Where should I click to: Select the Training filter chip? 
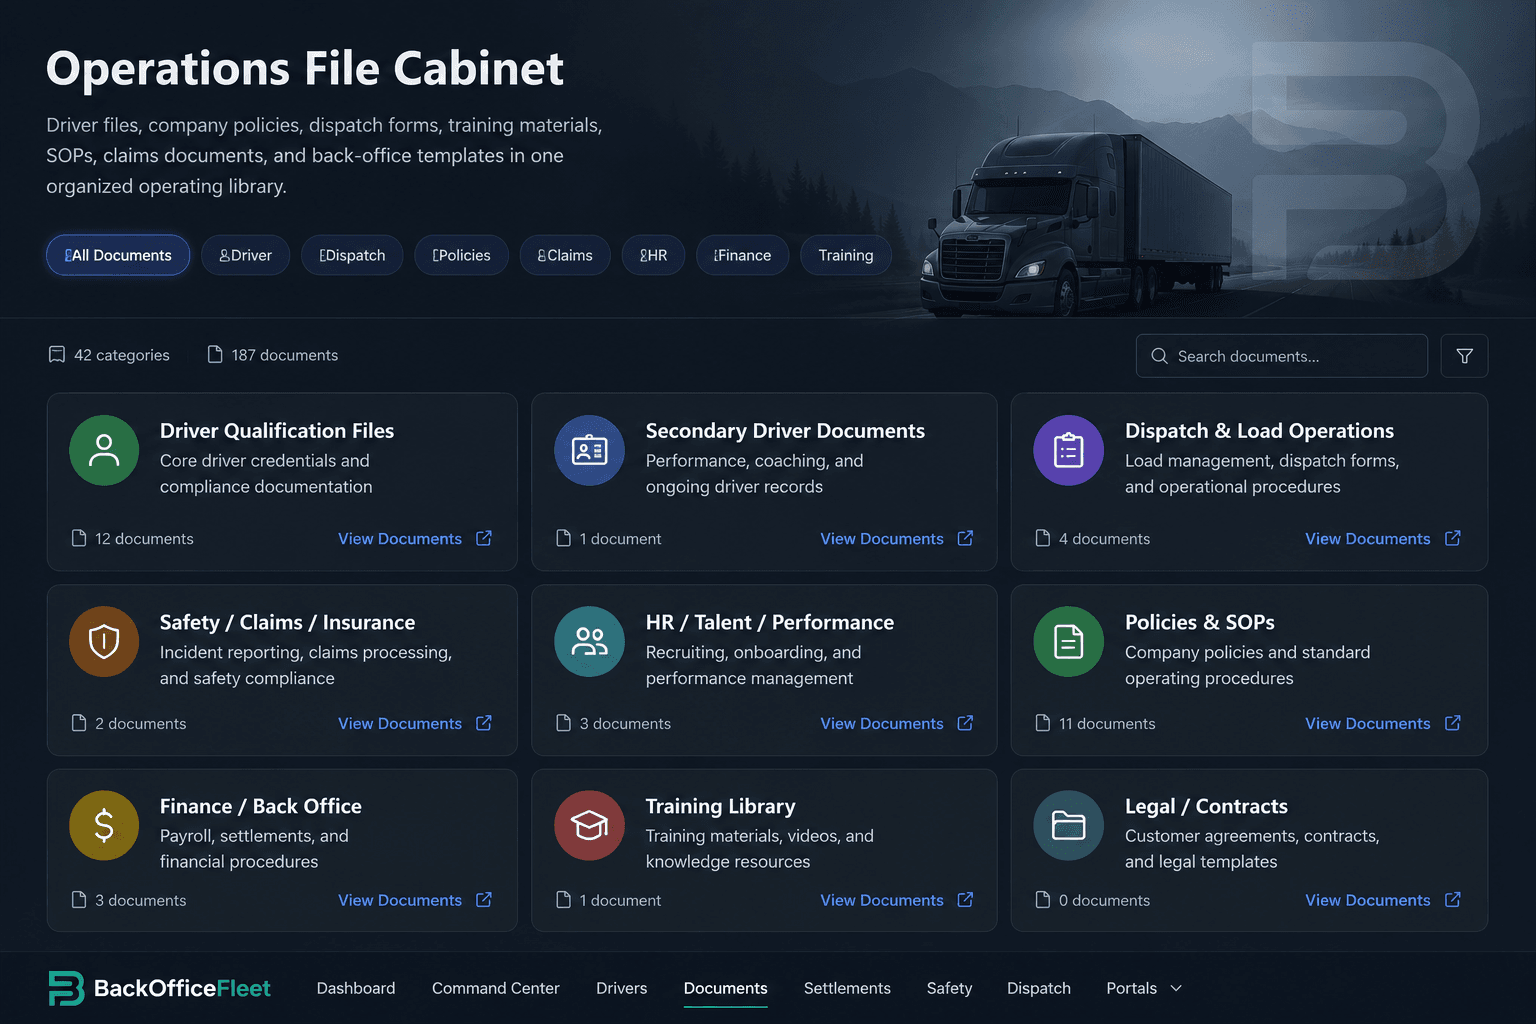846,255
